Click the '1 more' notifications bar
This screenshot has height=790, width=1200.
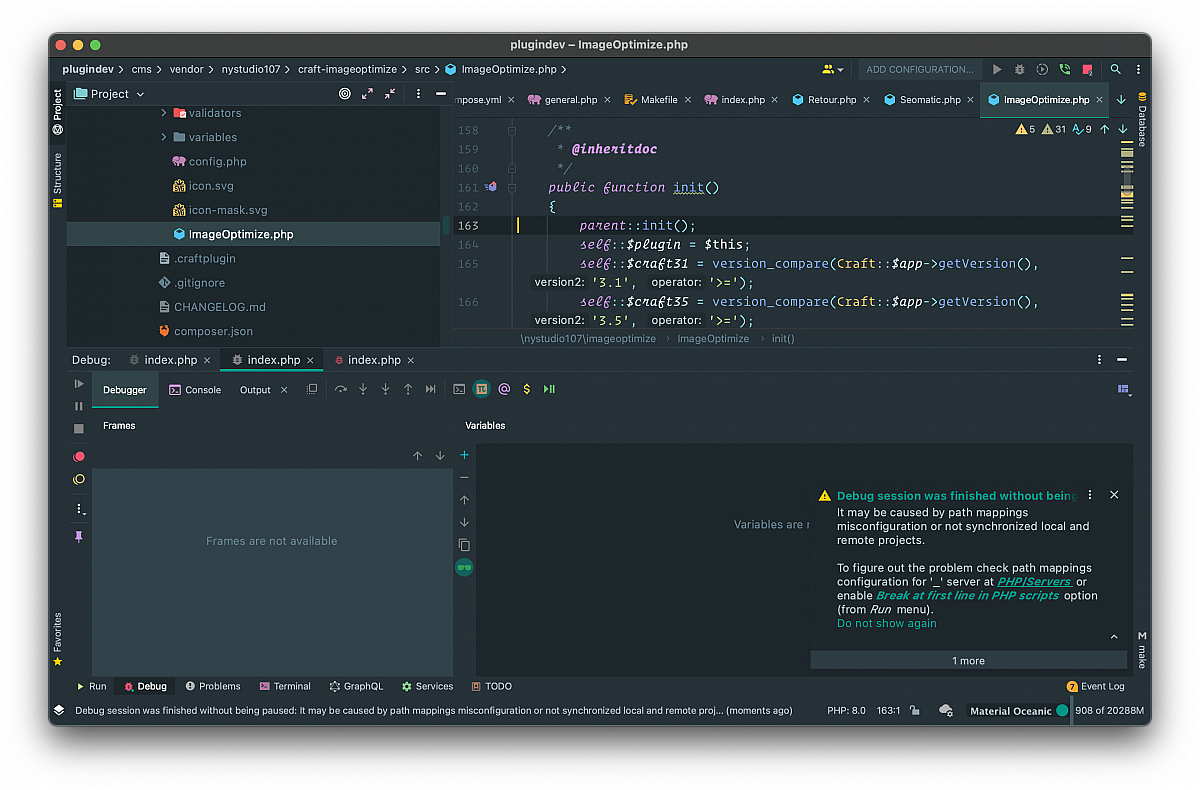coord(968,661)
